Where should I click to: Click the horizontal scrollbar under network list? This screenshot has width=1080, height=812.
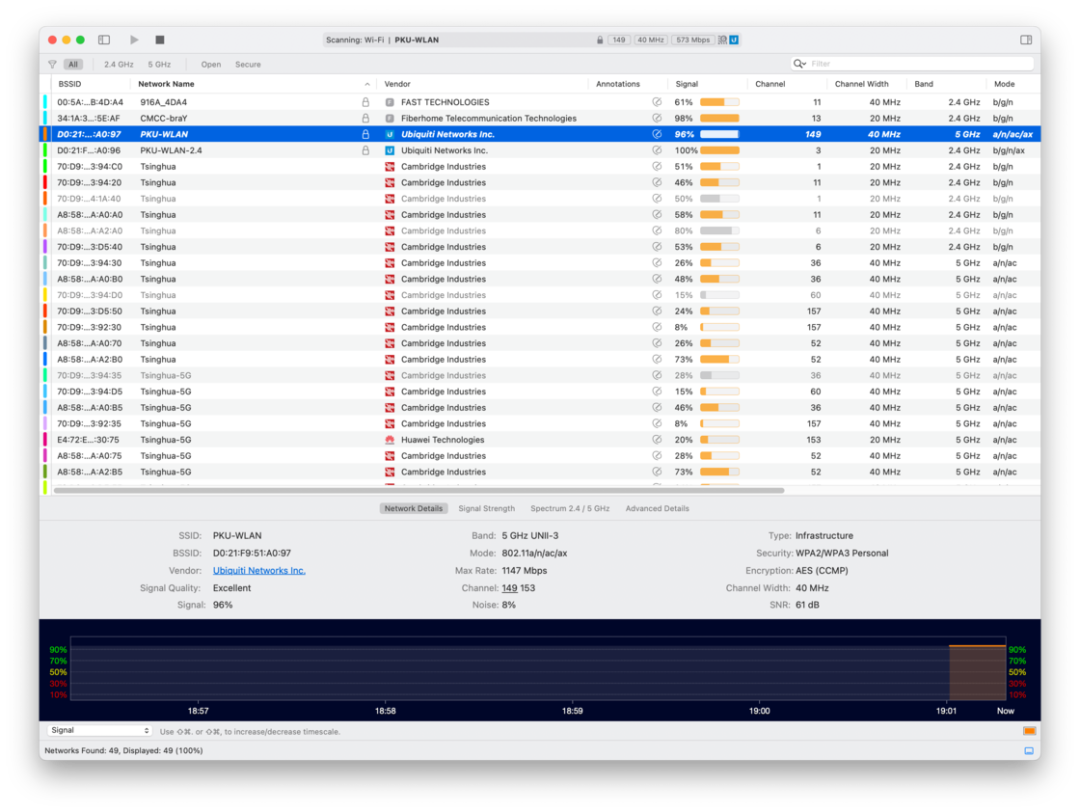(x=419, y=490)
